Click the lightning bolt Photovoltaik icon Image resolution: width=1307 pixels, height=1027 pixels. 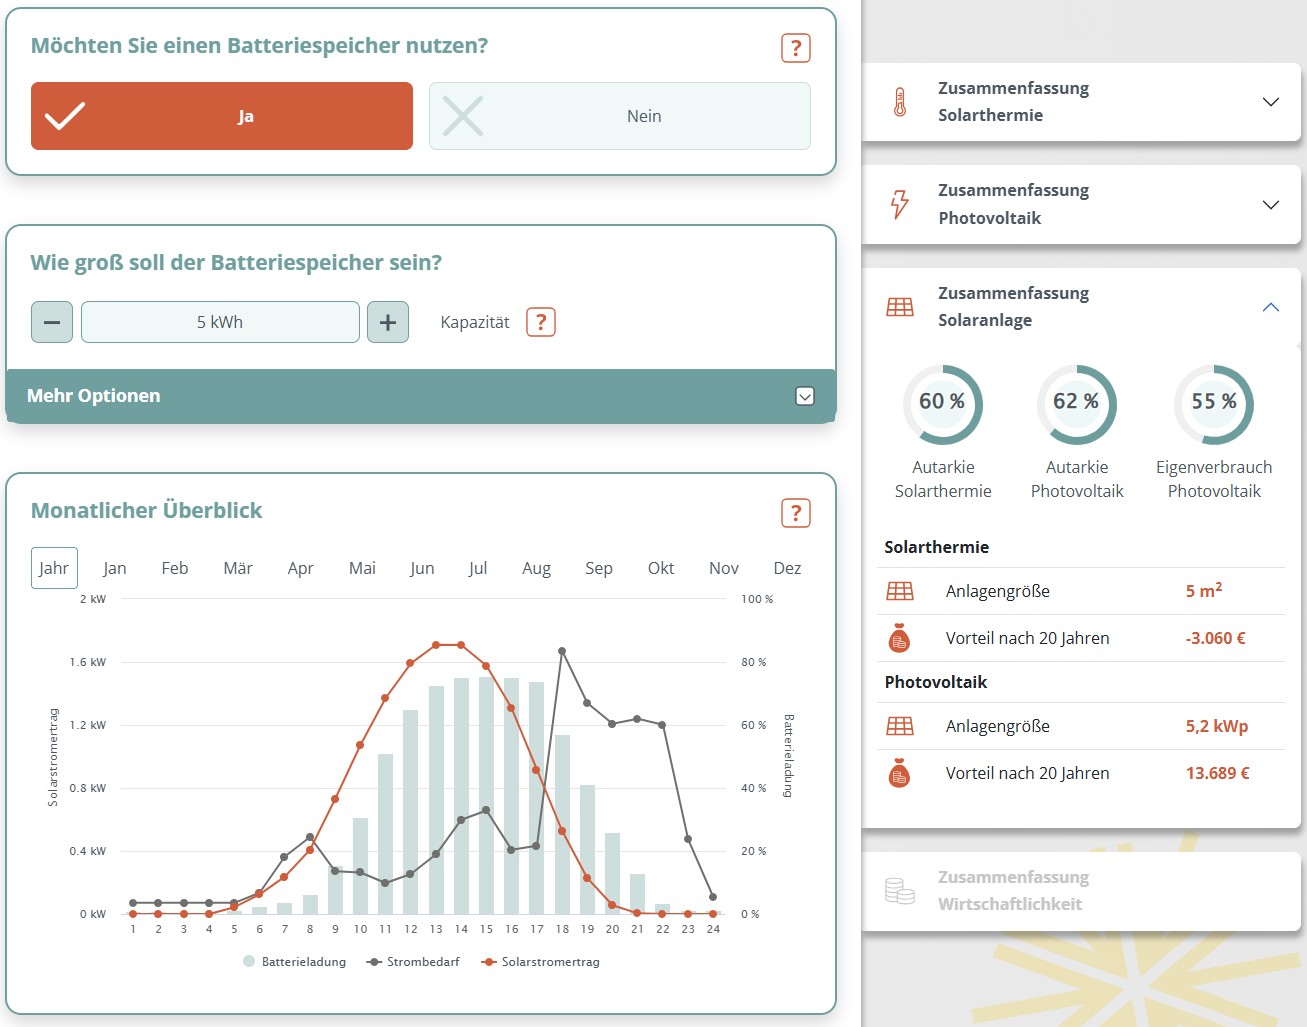[x=900, y=204]
